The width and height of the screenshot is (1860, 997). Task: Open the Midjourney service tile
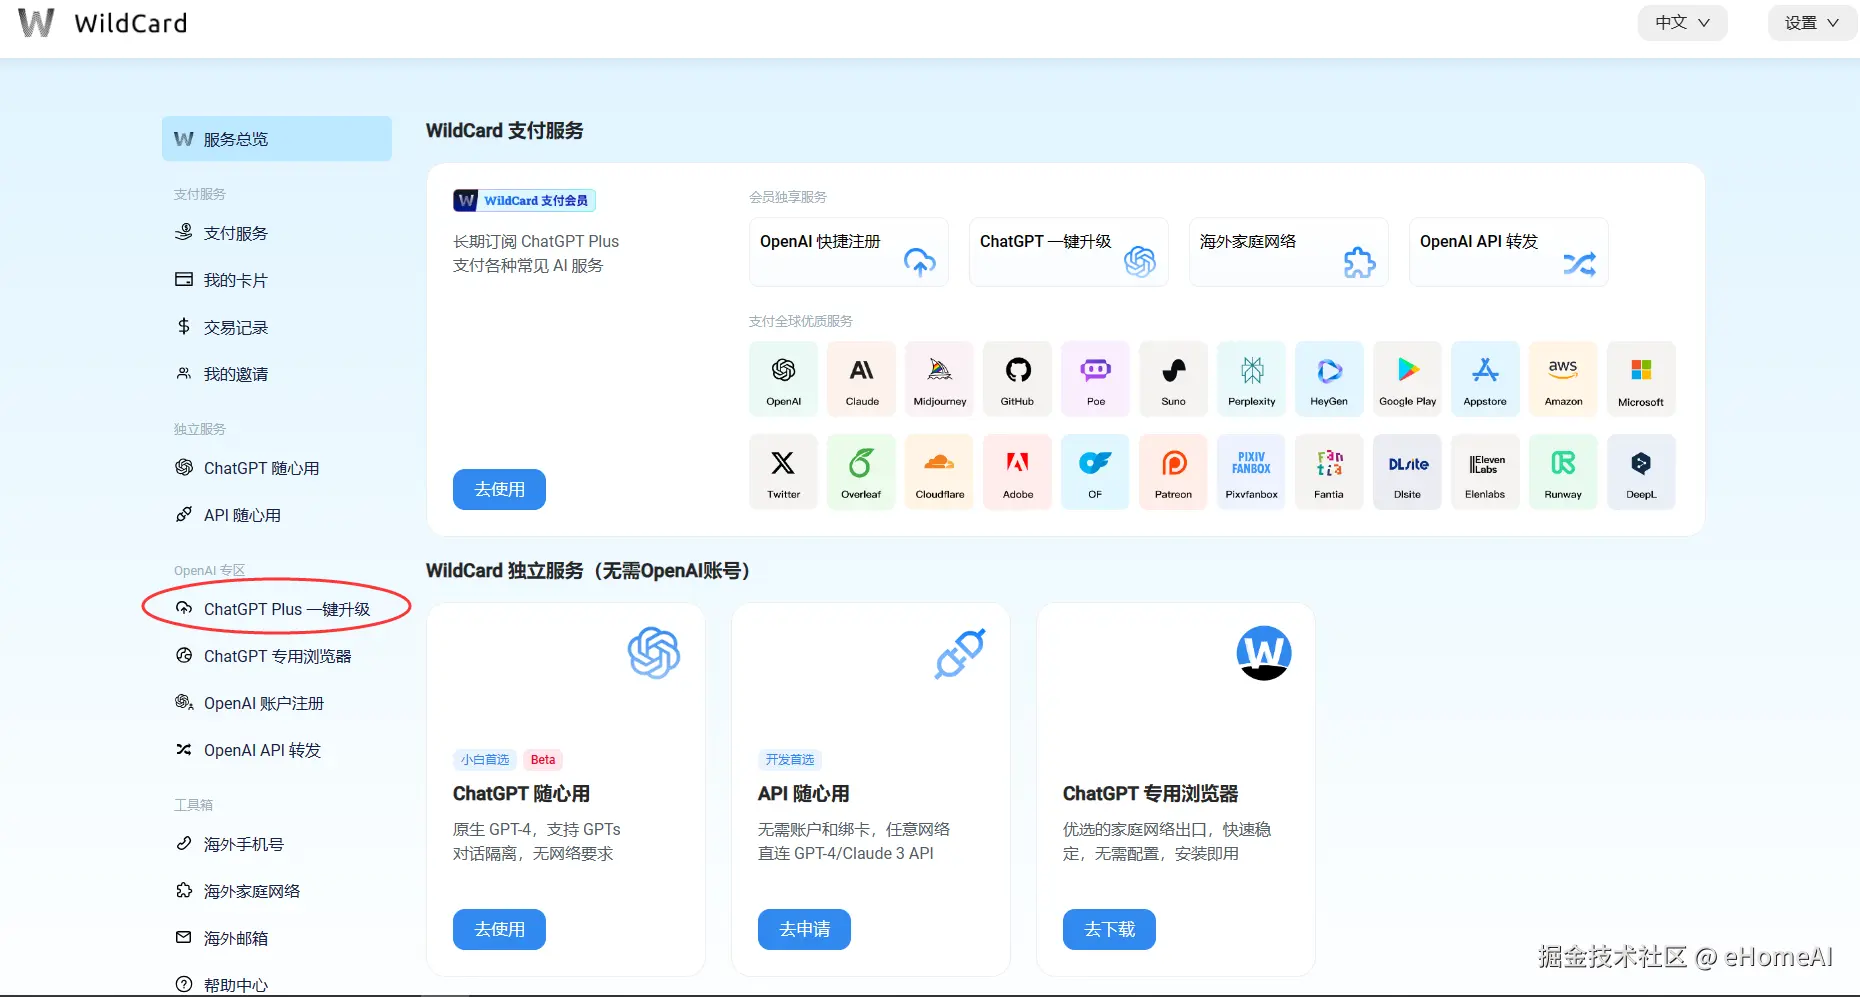click(x=940, y=378)
